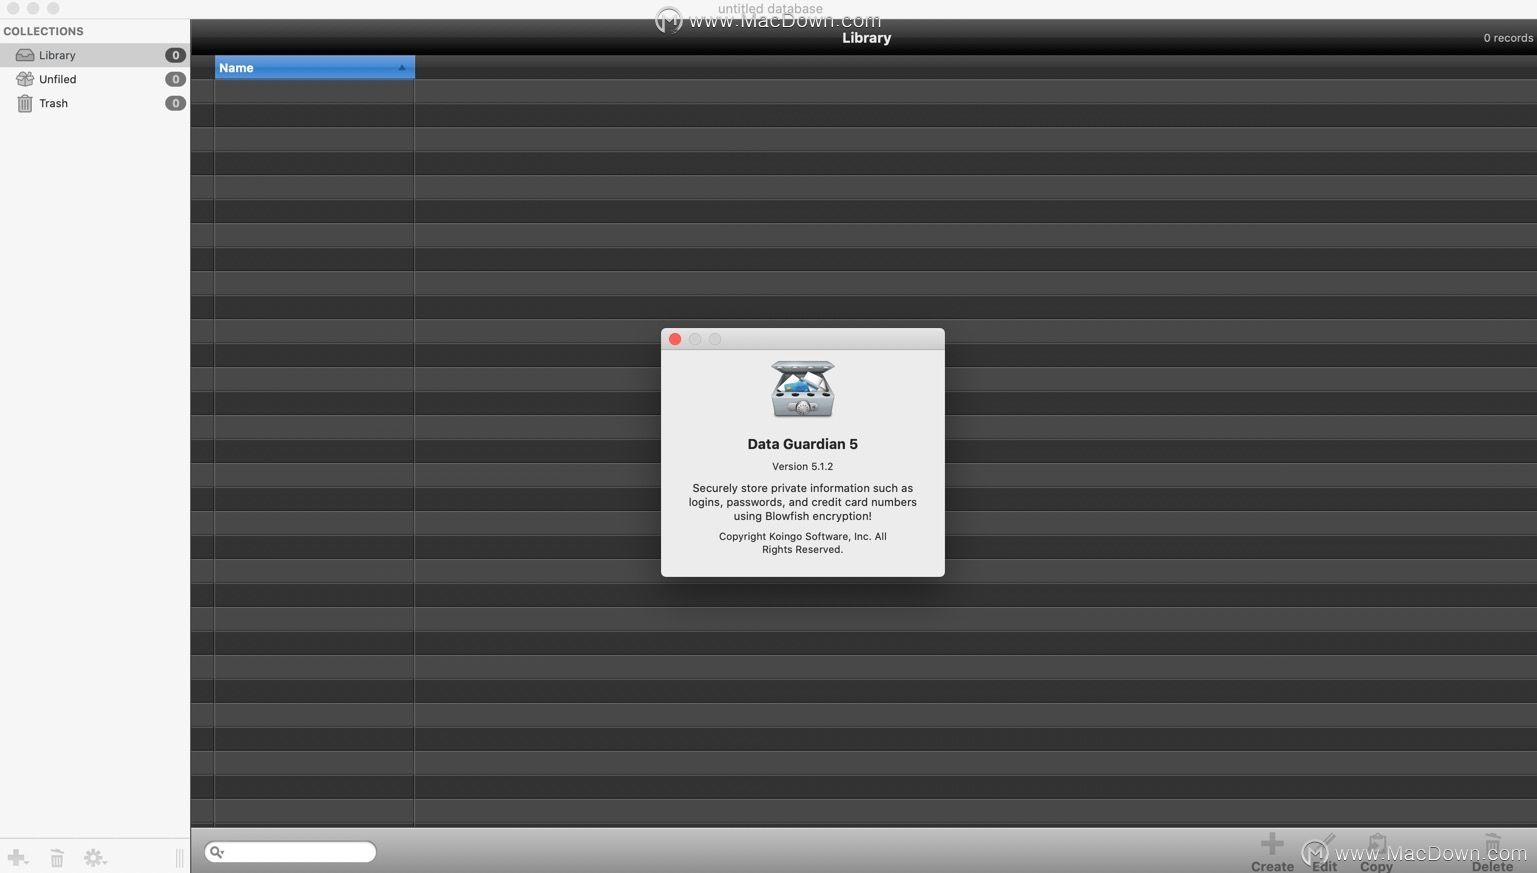Delete collection using sidebar trash button
The width and height of the screenshot is (1537, 873).
tap(57, 858)
